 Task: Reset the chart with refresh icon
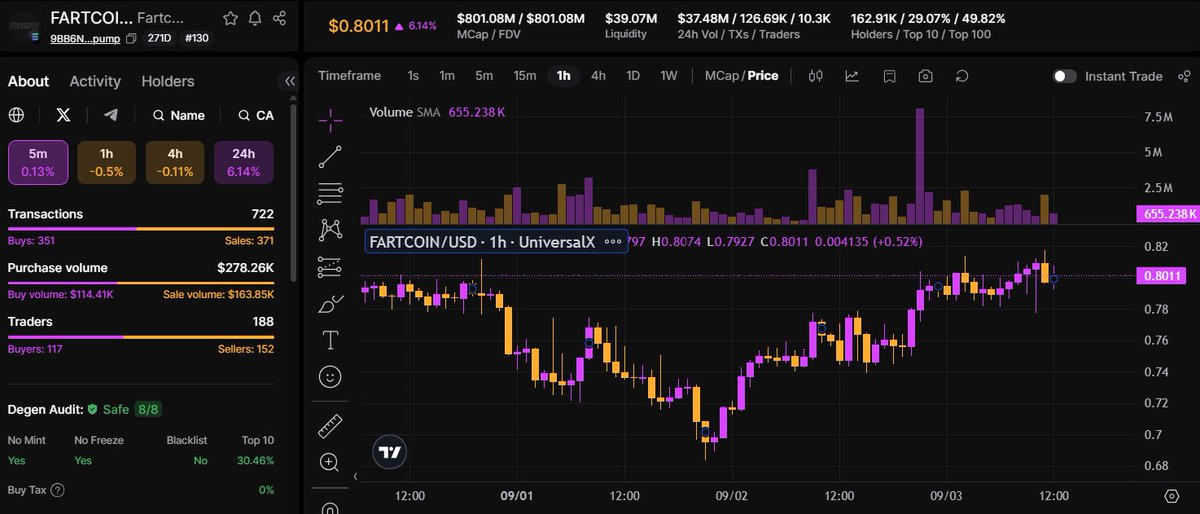[962, 76]
